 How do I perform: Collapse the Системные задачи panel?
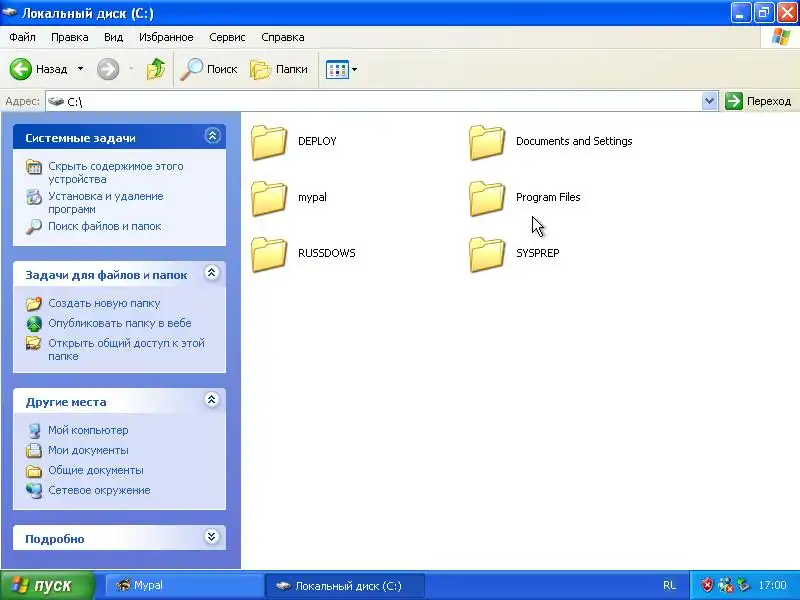point(212,136)
